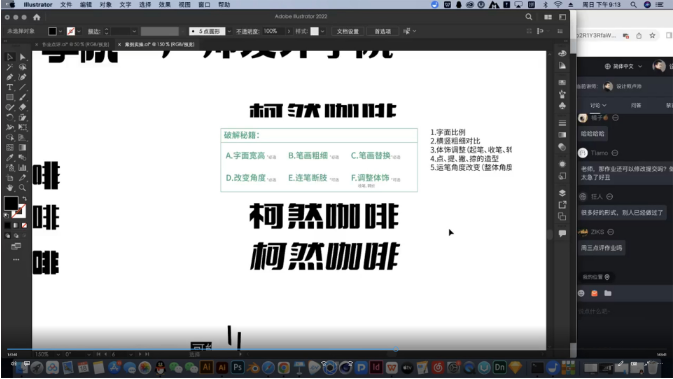Click the black fill color swatch
The image size is (673, 379).
11,203
